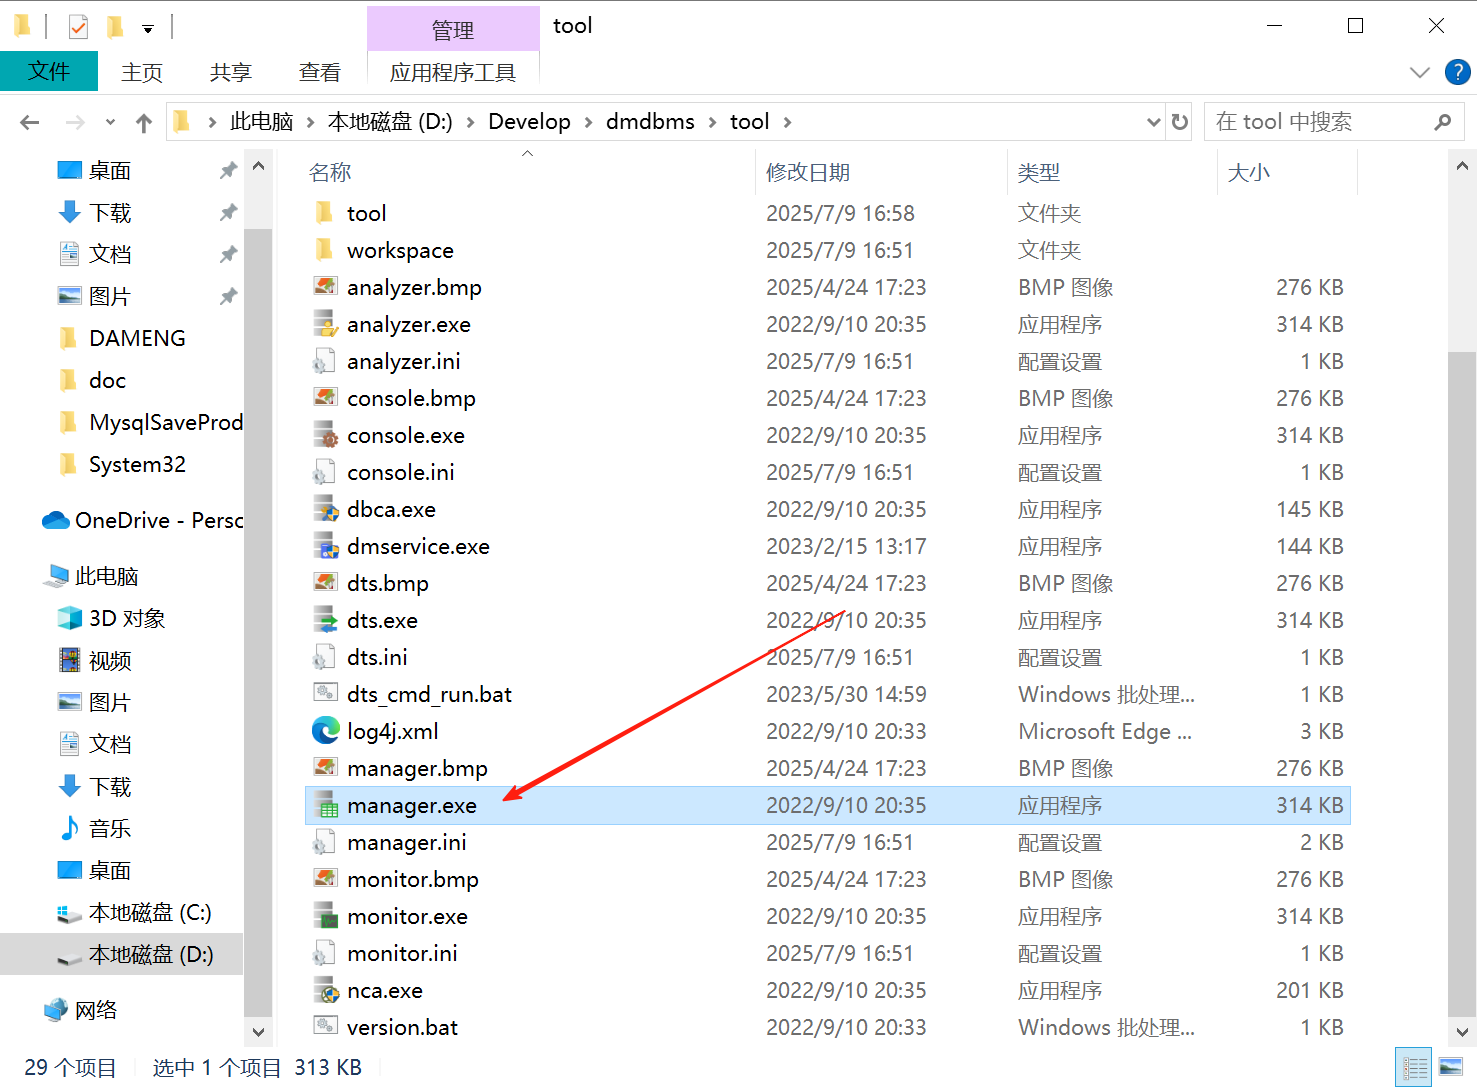
Task: Select the manager.ini config icon
Action: tap(325, 842)
